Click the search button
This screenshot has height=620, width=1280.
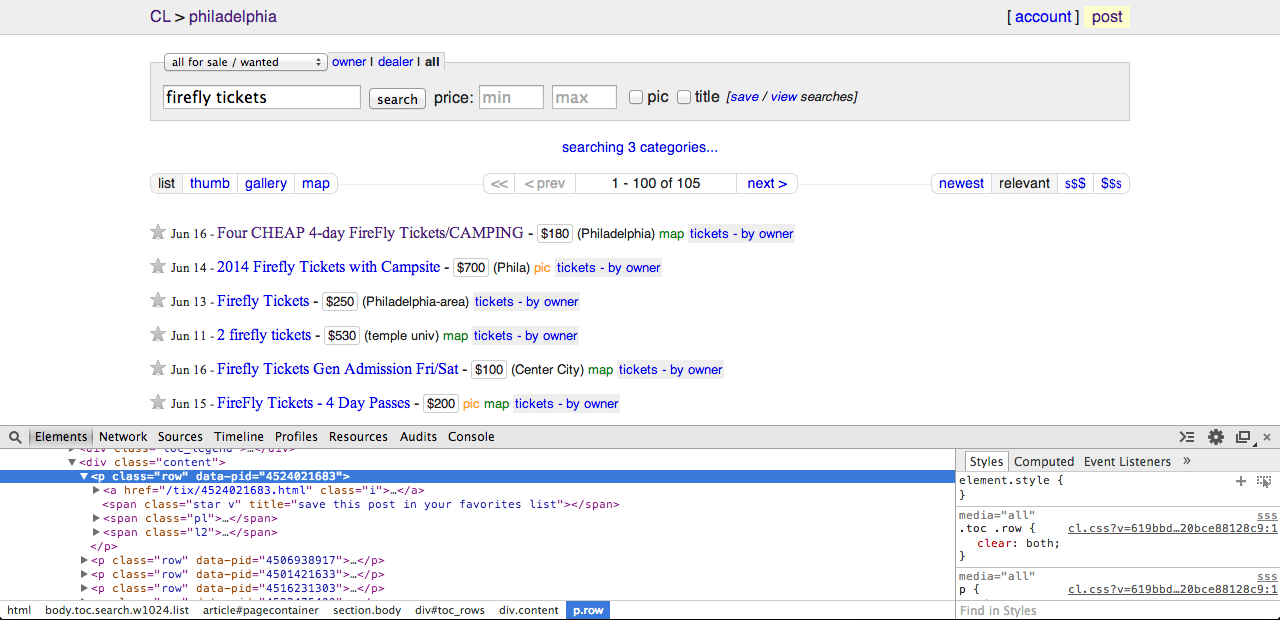[397, 98]
